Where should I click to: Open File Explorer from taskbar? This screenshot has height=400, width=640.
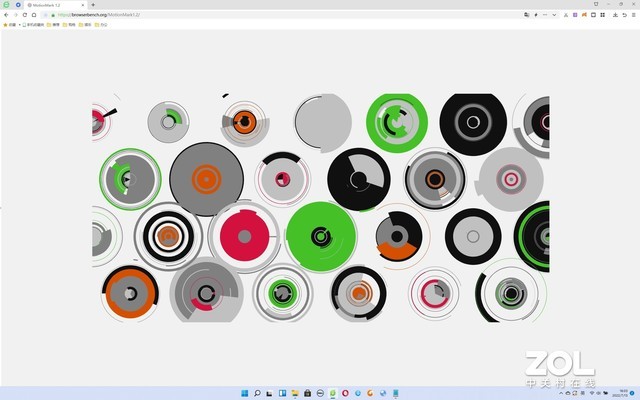point(295,393)
